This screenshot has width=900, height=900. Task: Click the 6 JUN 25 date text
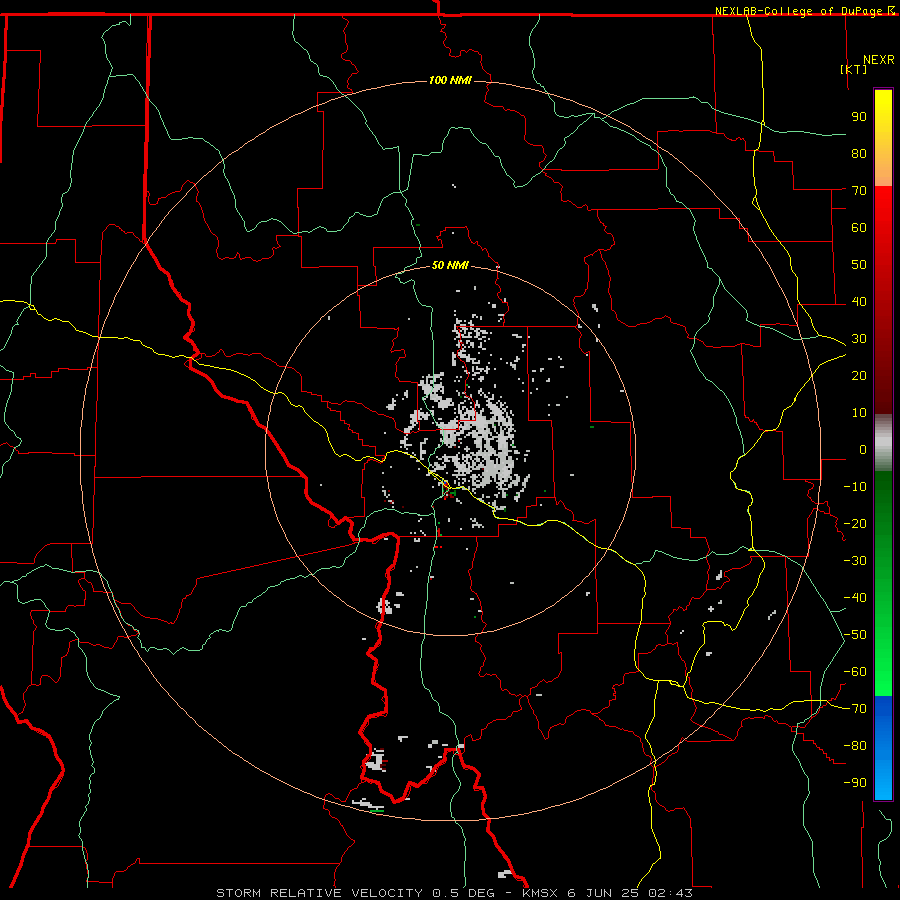[x=603, y=893]
